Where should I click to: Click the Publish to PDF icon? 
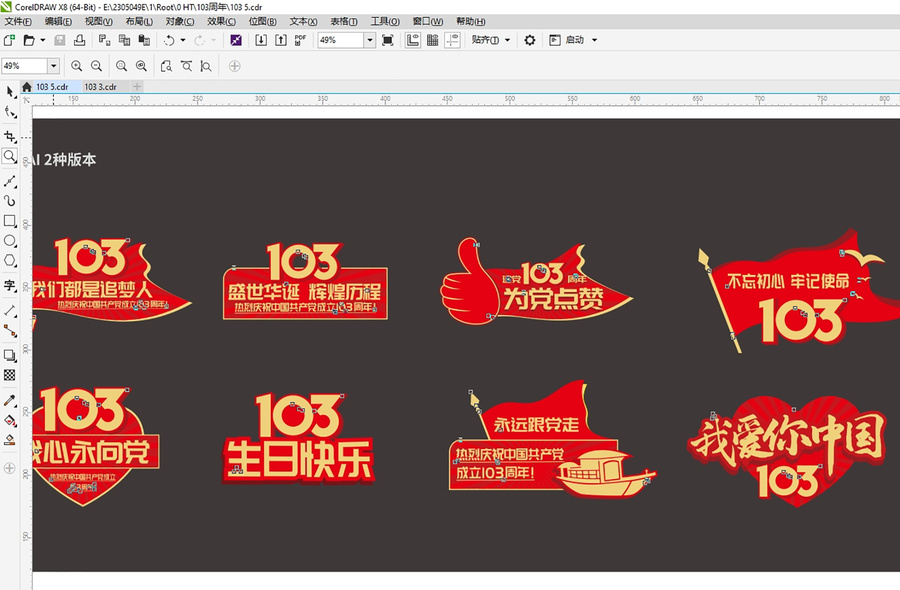tap(300, 40)
